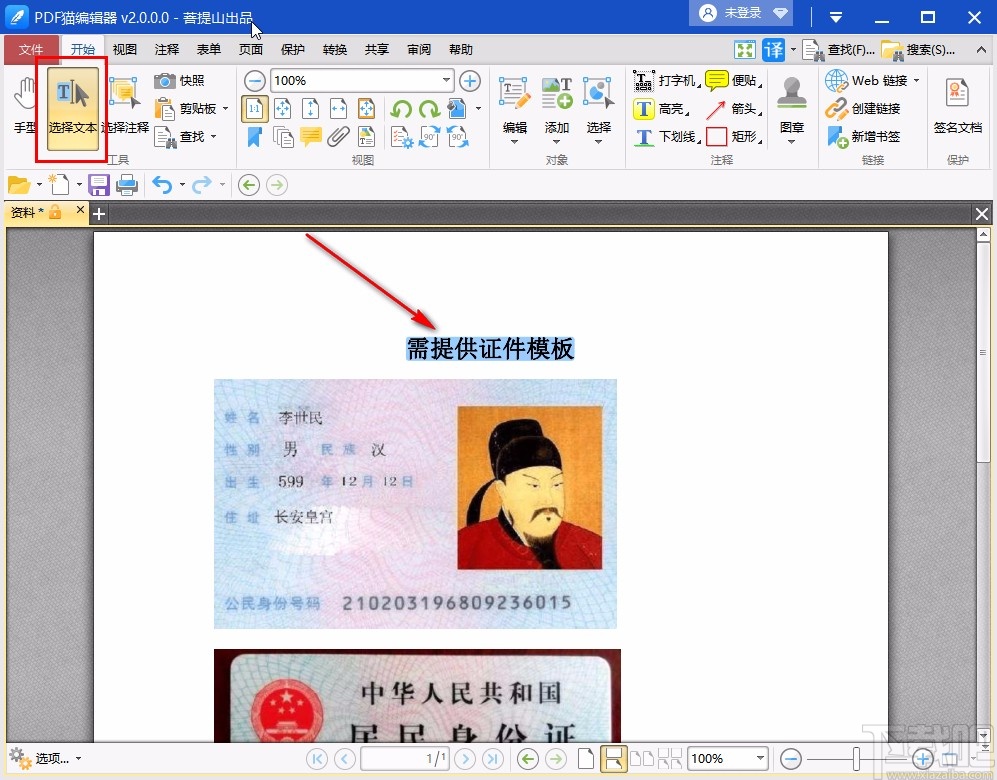Create a 新增书签 bookmark
Screen dimensions: 997x780
point(874,136)
